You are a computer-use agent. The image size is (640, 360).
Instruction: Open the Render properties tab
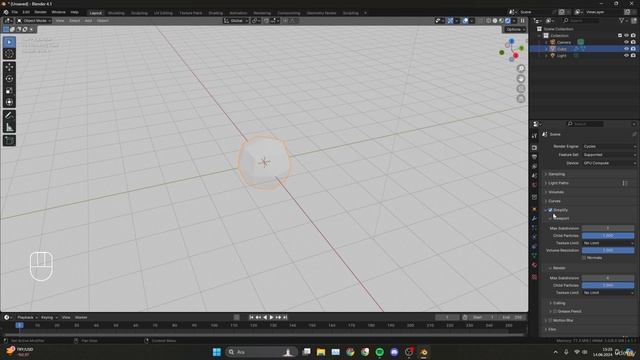(534, 147)
